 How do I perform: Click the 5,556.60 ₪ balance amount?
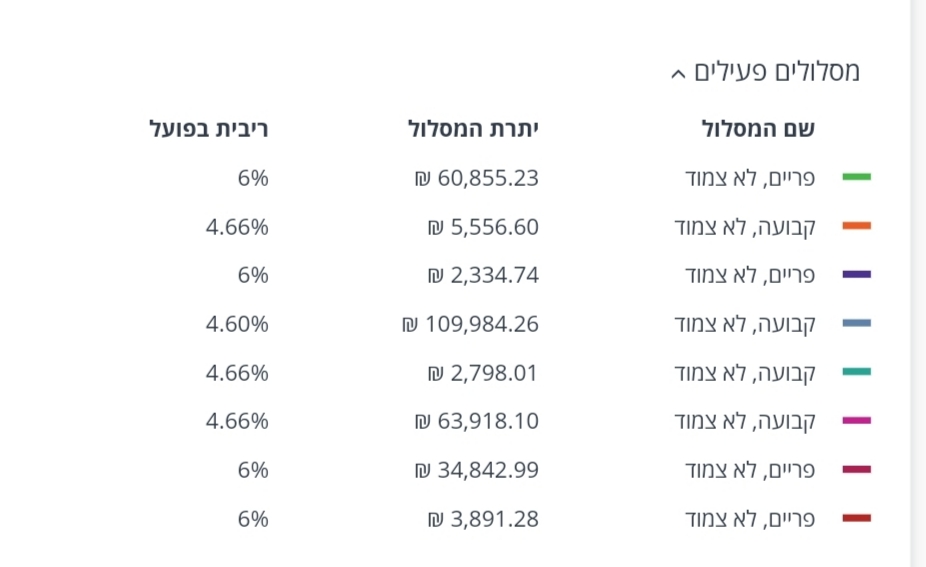tap(483, 227)
